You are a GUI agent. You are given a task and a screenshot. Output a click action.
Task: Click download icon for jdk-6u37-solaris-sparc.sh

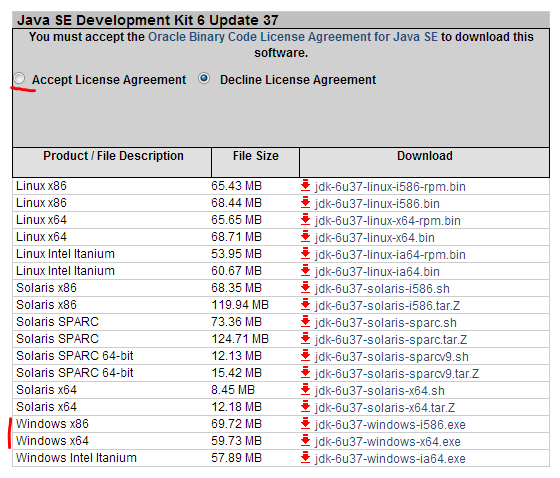coord(305,322)
